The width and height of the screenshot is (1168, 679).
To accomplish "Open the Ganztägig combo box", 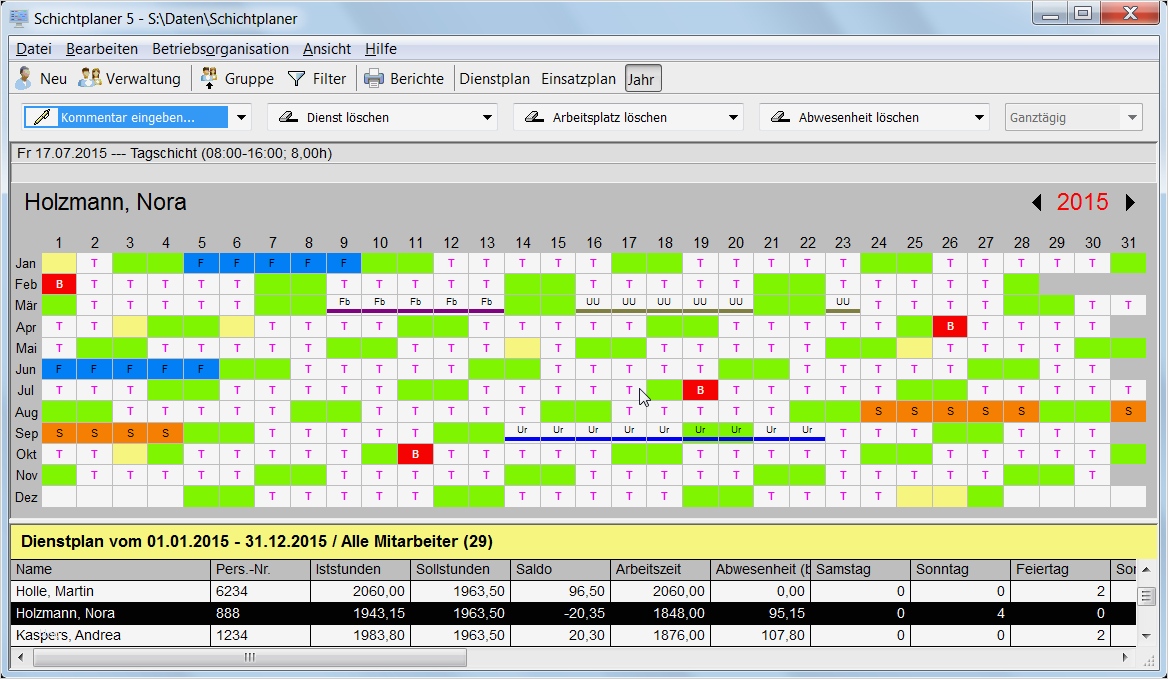I will (x=1073, y=118).
